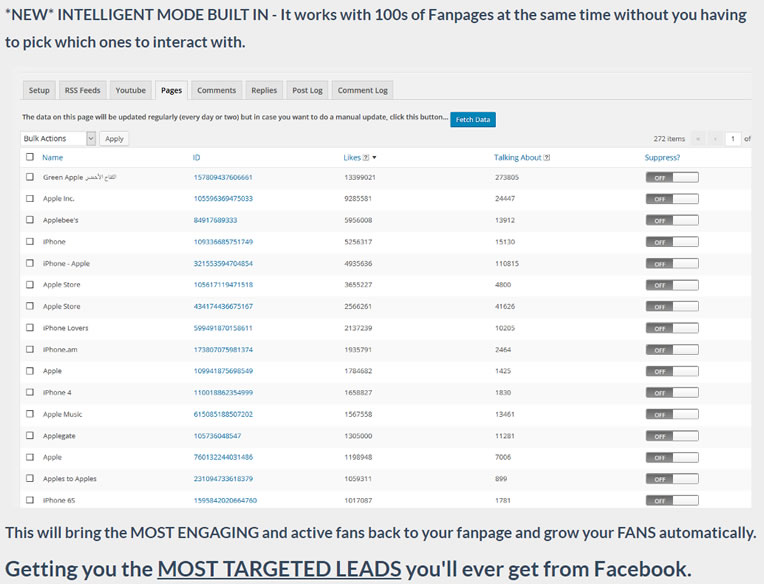Screen dimensions: 764x584
Task: Toggle Suppress switch for Green Apple
Action: click(672, 177)
